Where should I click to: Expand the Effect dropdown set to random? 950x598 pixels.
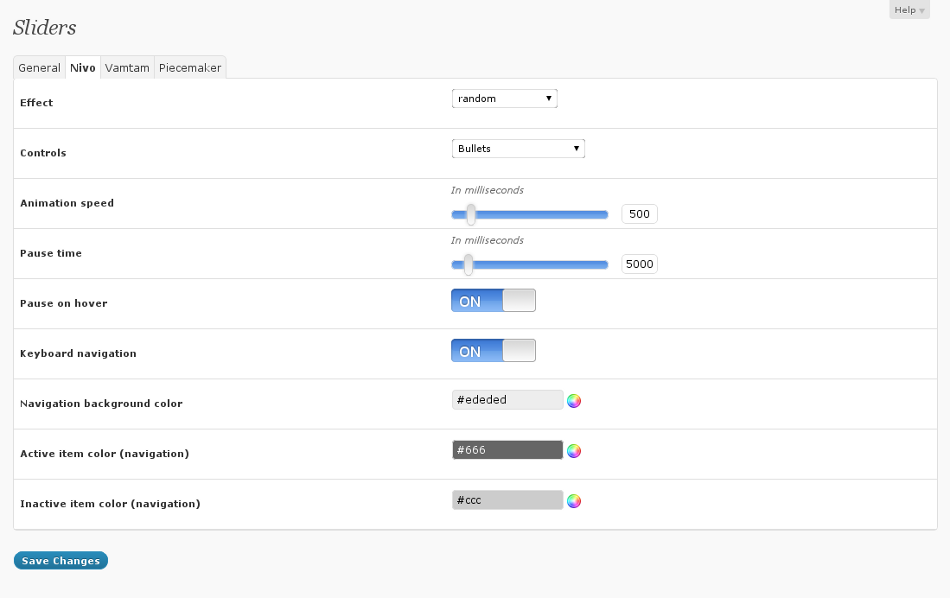(x=504, y=98)
